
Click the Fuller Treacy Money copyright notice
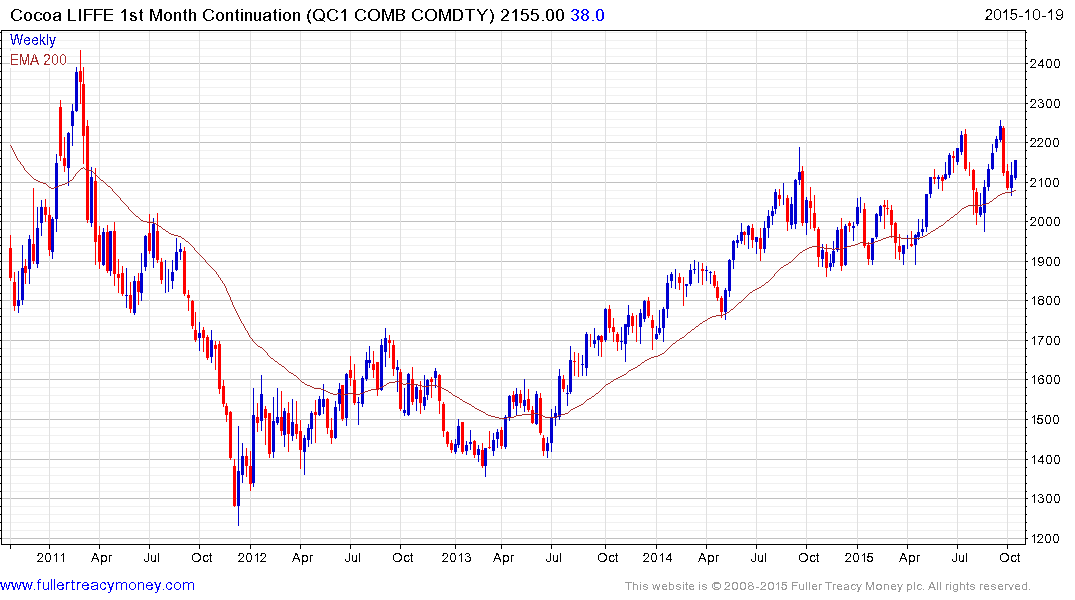click(x=827, y=586)
